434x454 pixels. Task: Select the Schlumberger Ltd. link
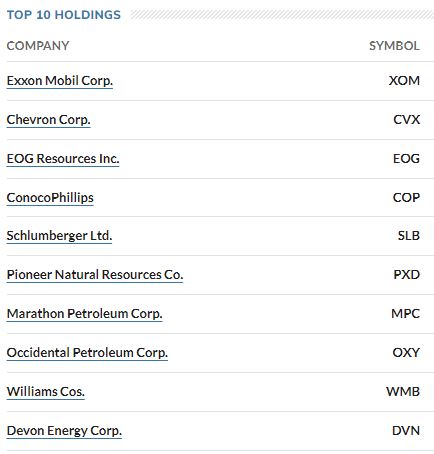(x=59, y=236)
